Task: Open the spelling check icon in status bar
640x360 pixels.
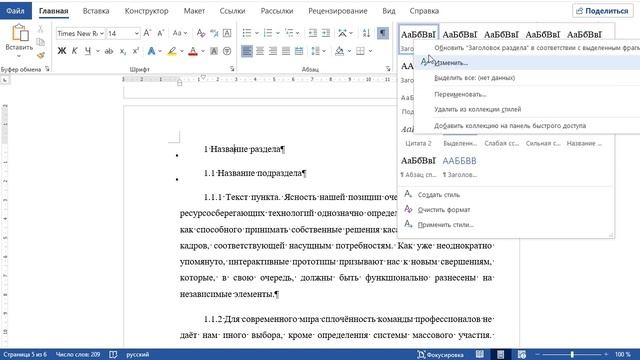Action: click(x=113, y=354)
